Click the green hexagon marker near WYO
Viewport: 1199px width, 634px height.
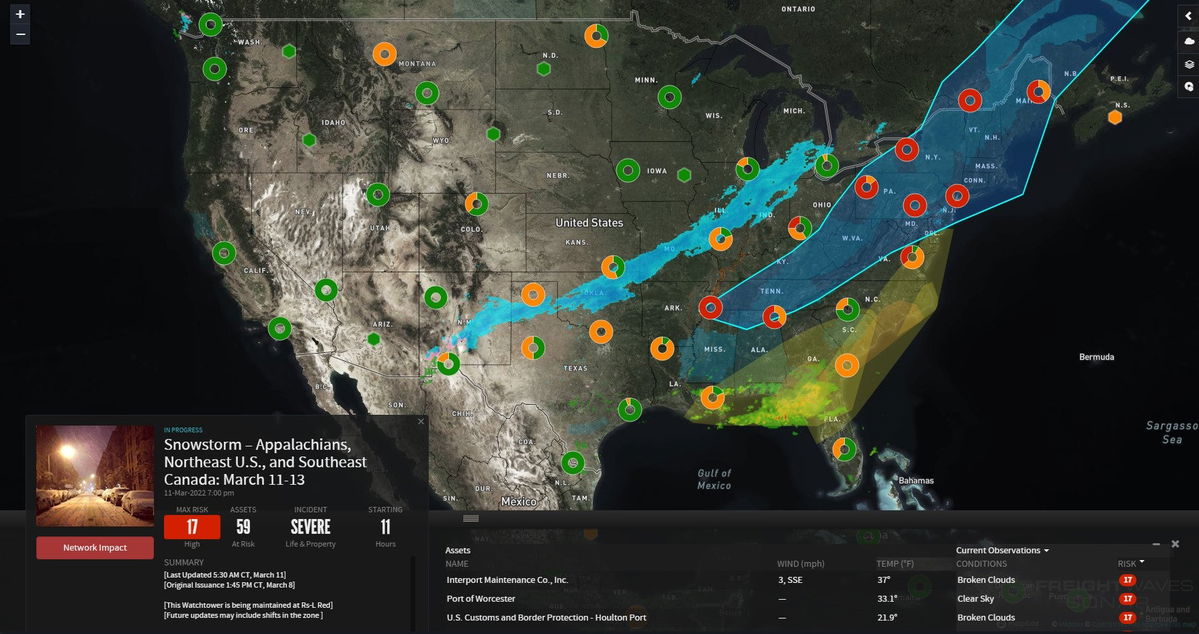(x=493, y=134)
